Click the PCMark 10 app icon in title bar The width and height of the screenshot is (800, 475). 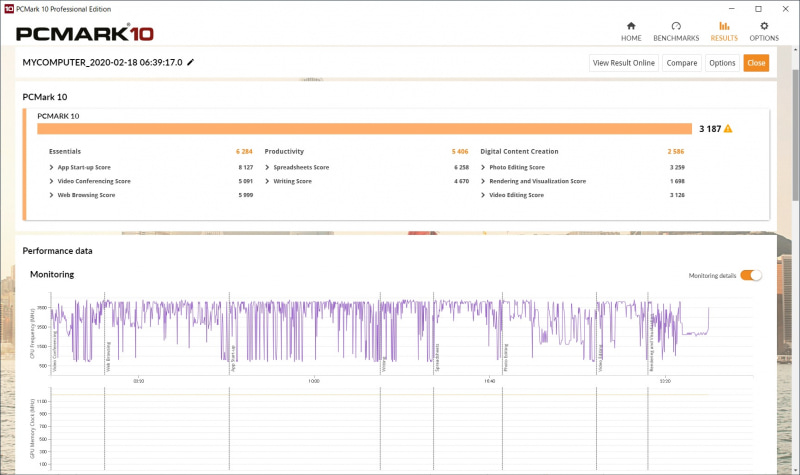point(9,9)
